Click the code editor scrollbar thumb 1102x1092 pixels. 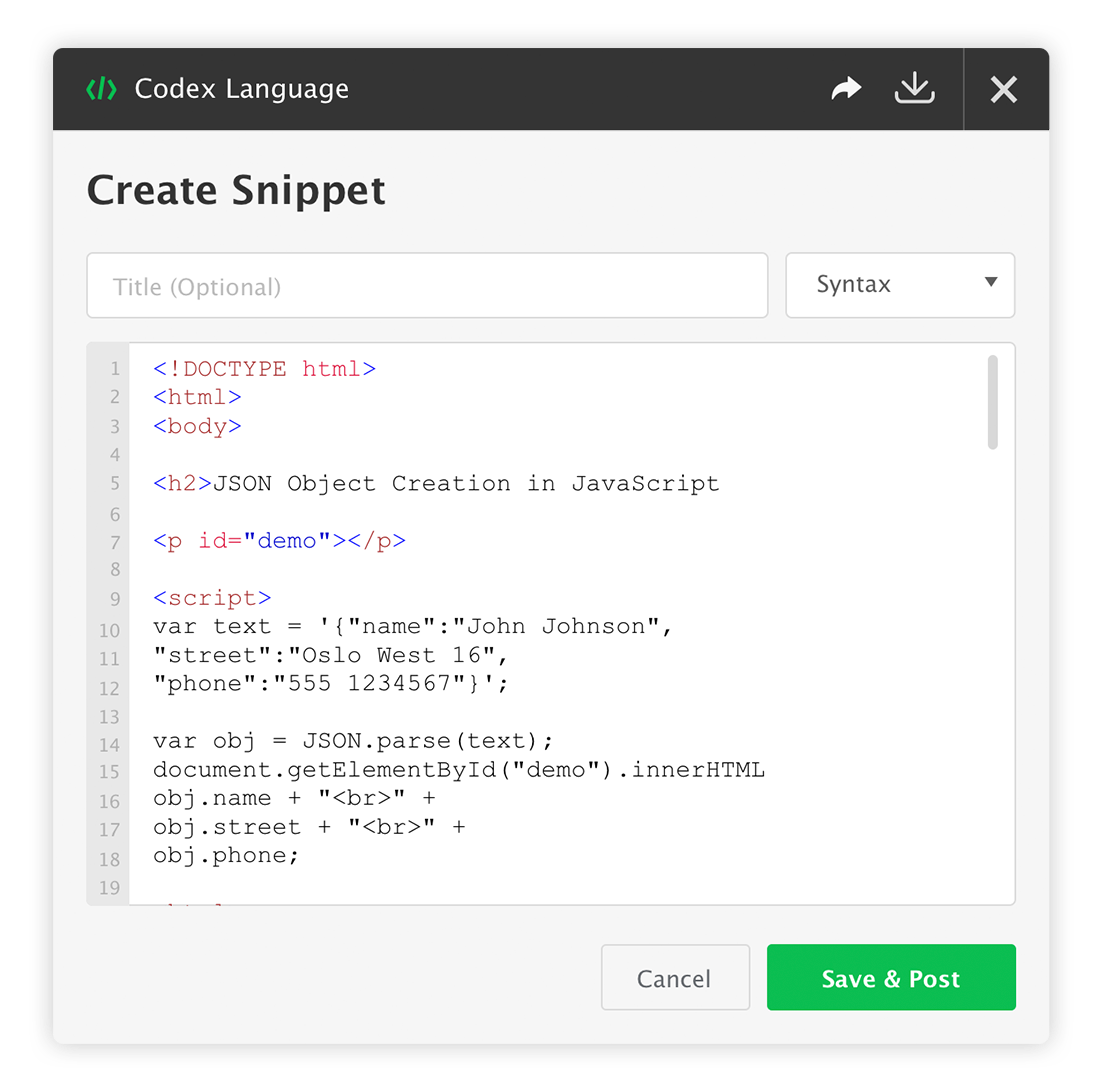pos(992,402)
